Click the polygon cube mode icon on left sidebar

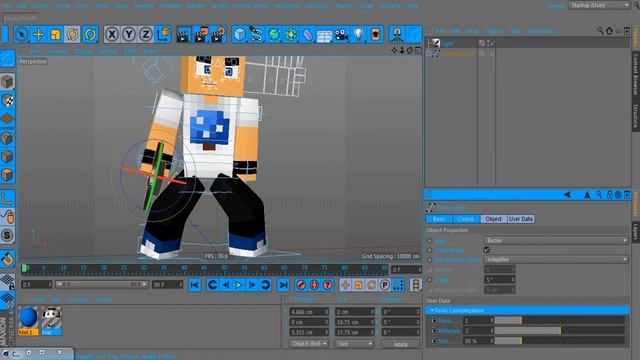tap(7, 82)
